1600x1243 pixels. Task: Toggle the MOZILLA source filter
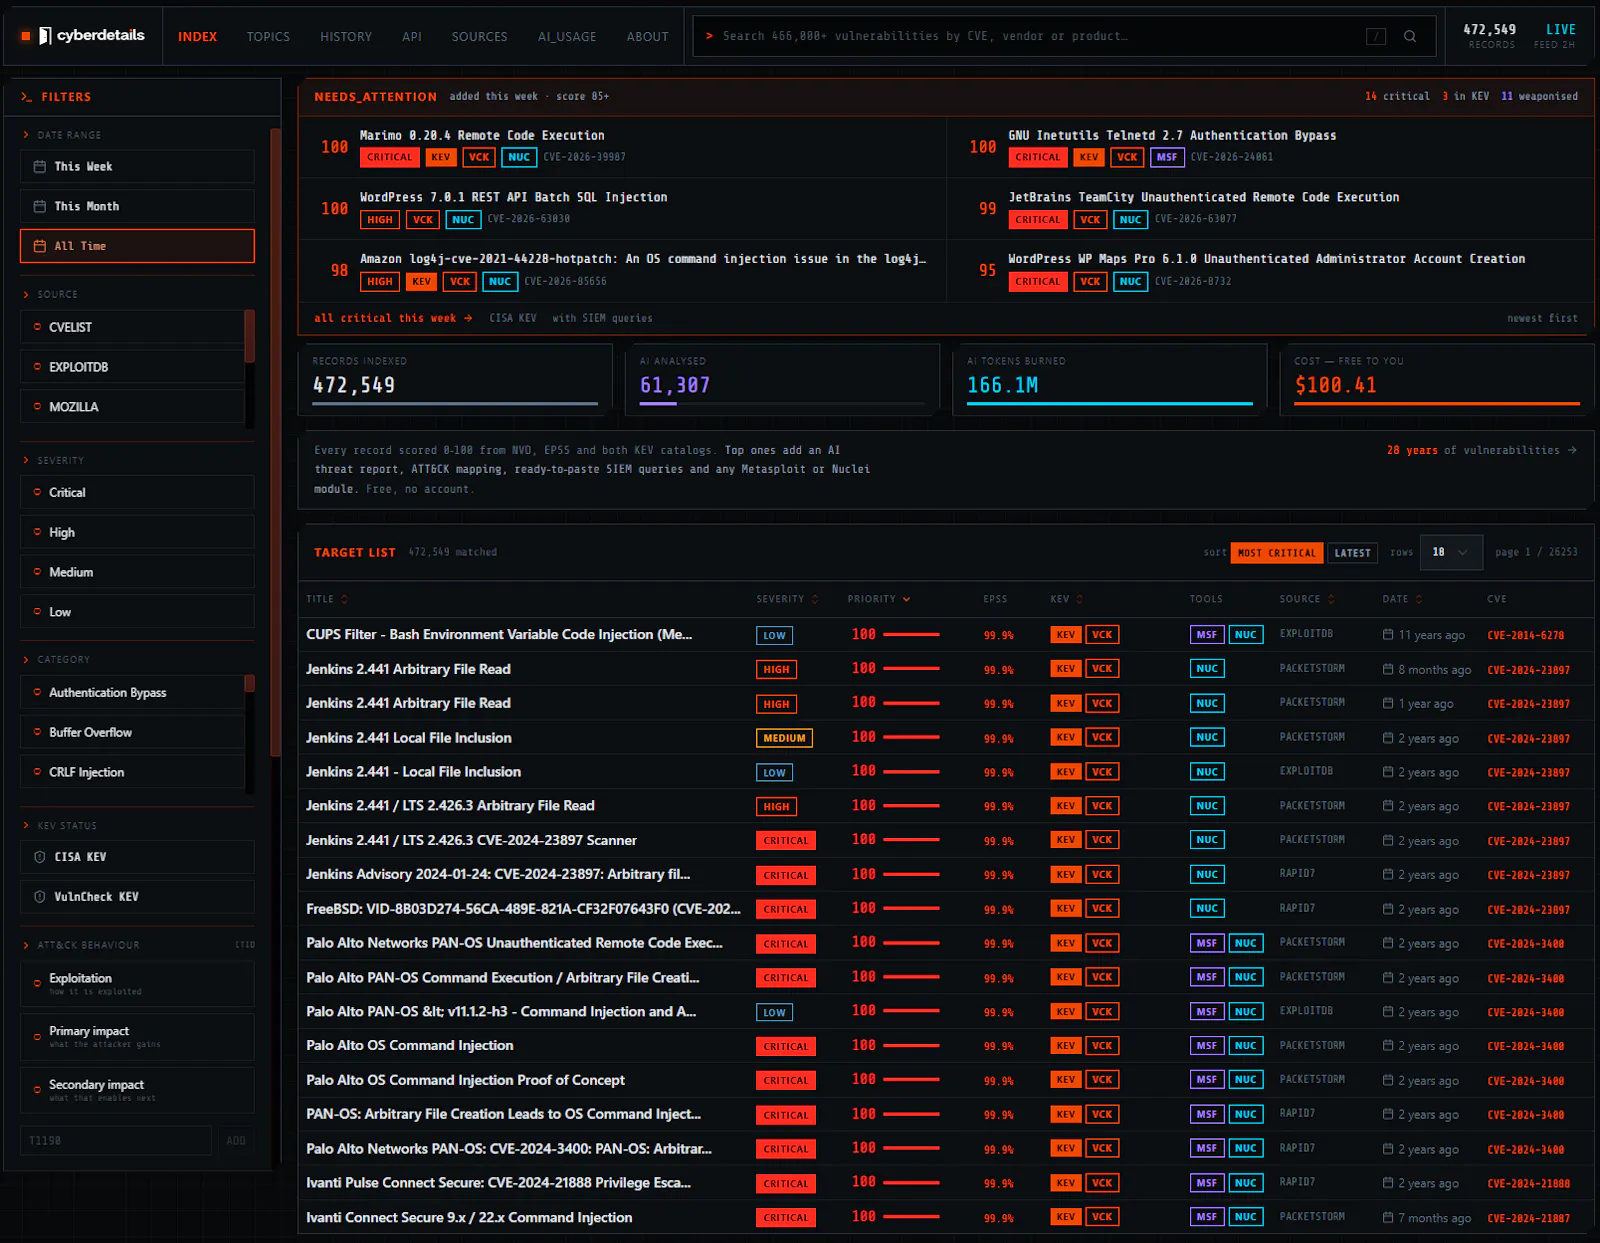(x=132, y=407)
